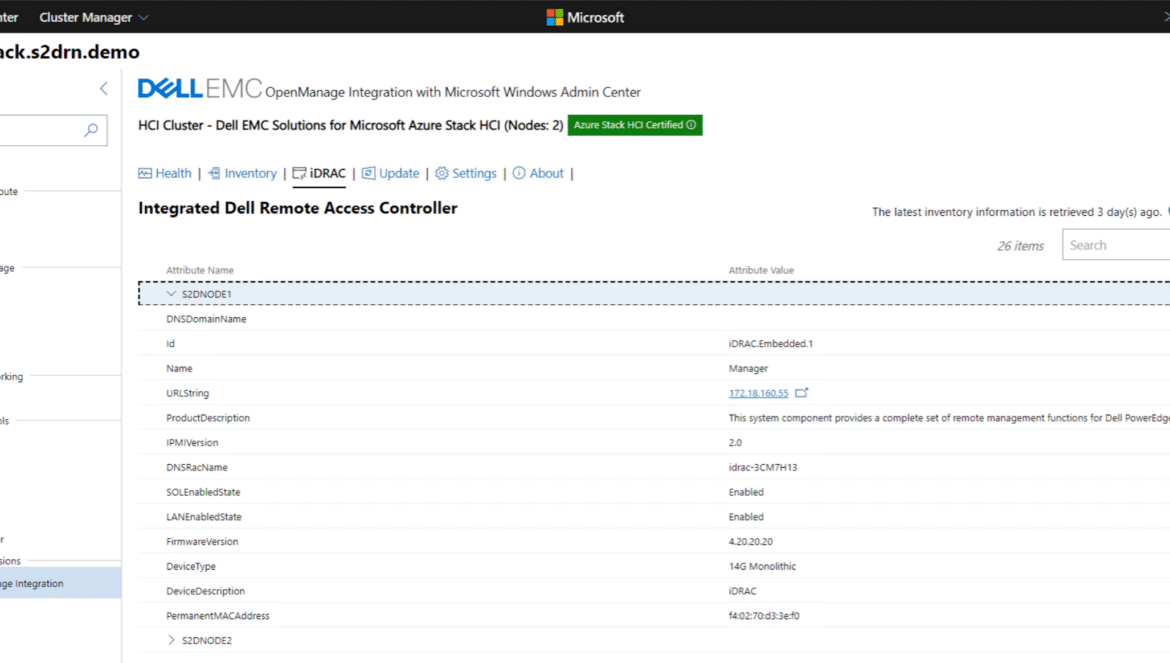1170x663 pixels.
Task: Select the DNSDomainName attribute row
Action: 654,318
